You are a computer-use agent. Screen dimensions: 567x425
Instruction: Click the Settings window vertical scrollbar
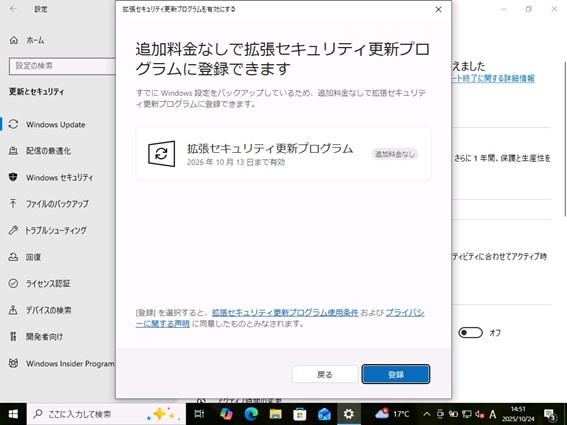(565, 139)
